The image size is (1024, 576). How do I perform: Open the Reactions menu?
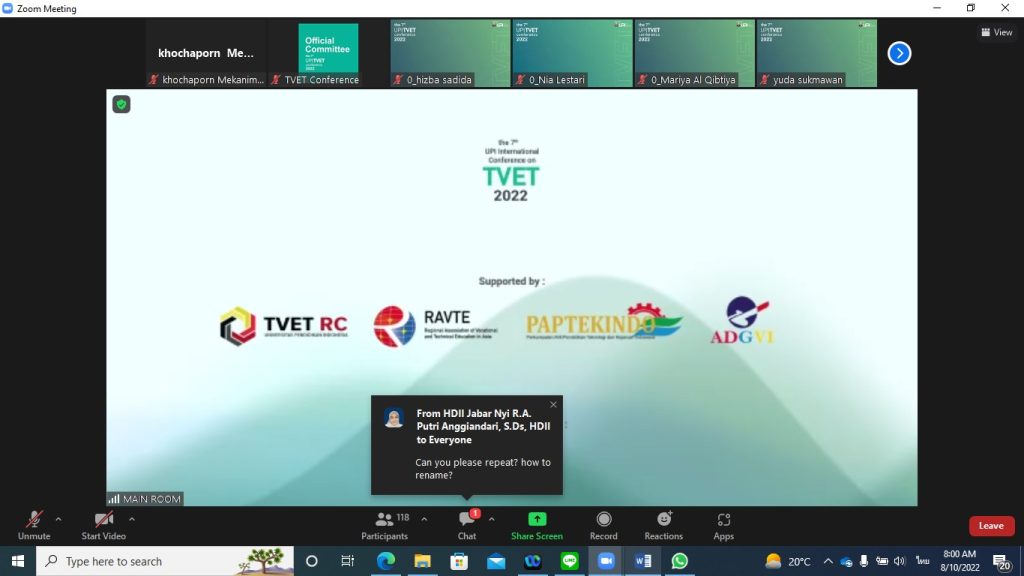(x=664, y=526)
